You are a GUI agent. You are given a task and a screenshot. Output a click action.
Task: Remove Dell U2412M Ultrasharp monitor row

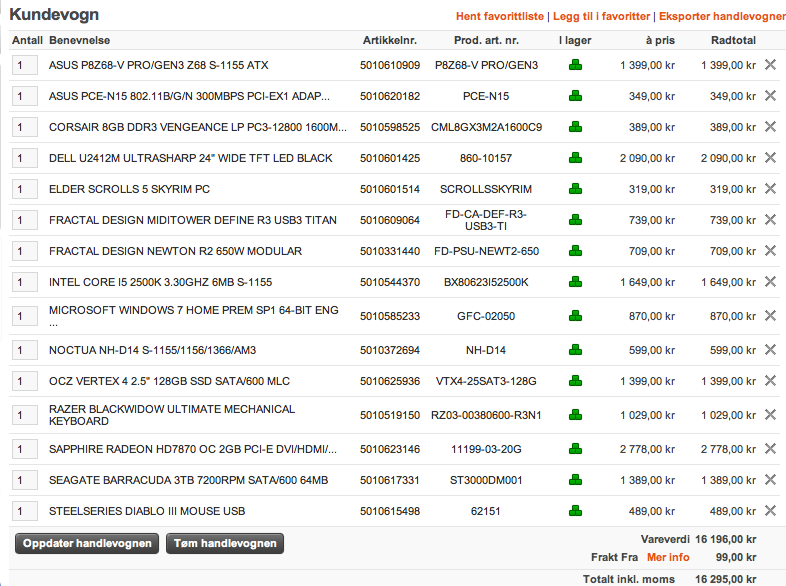770,158
